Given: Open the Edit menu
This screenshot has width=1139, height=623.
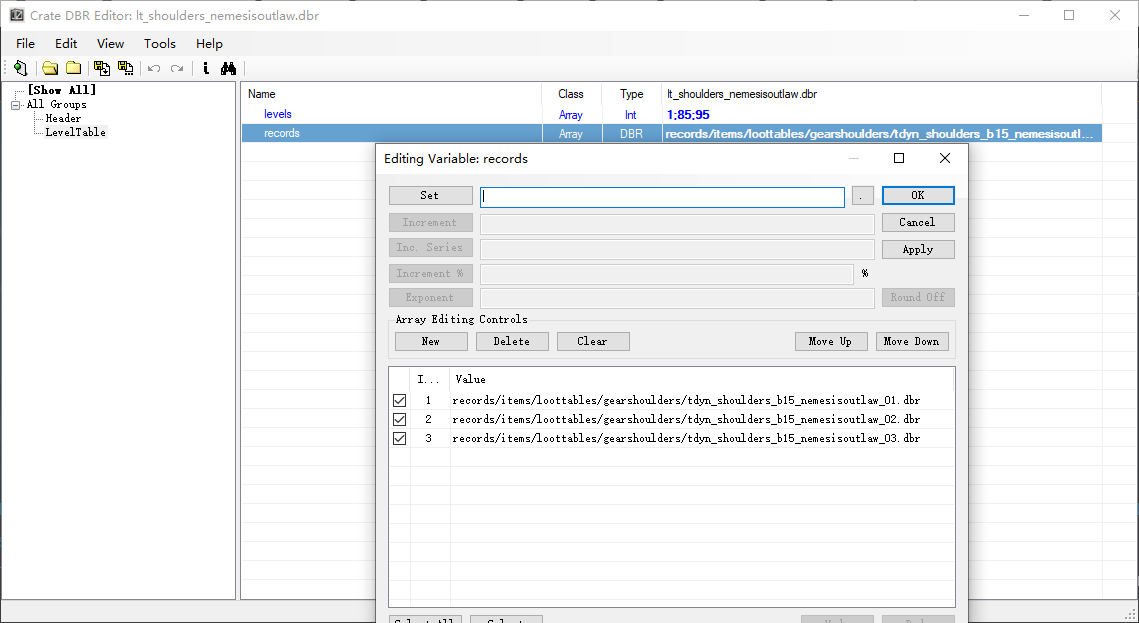Looking at the screenshot, I should (66, 44).
